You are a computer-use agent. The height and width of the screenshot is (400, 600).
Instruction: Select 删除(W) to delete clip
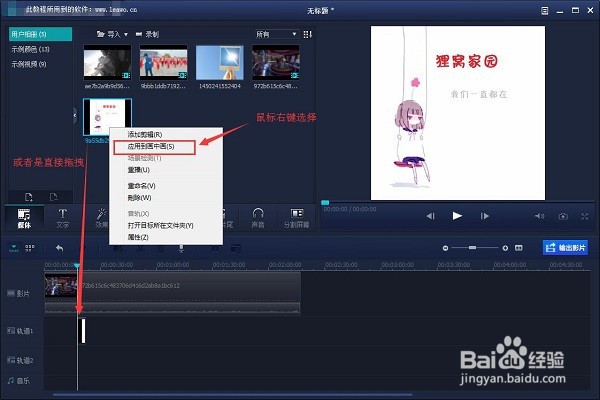coord(139,198)
